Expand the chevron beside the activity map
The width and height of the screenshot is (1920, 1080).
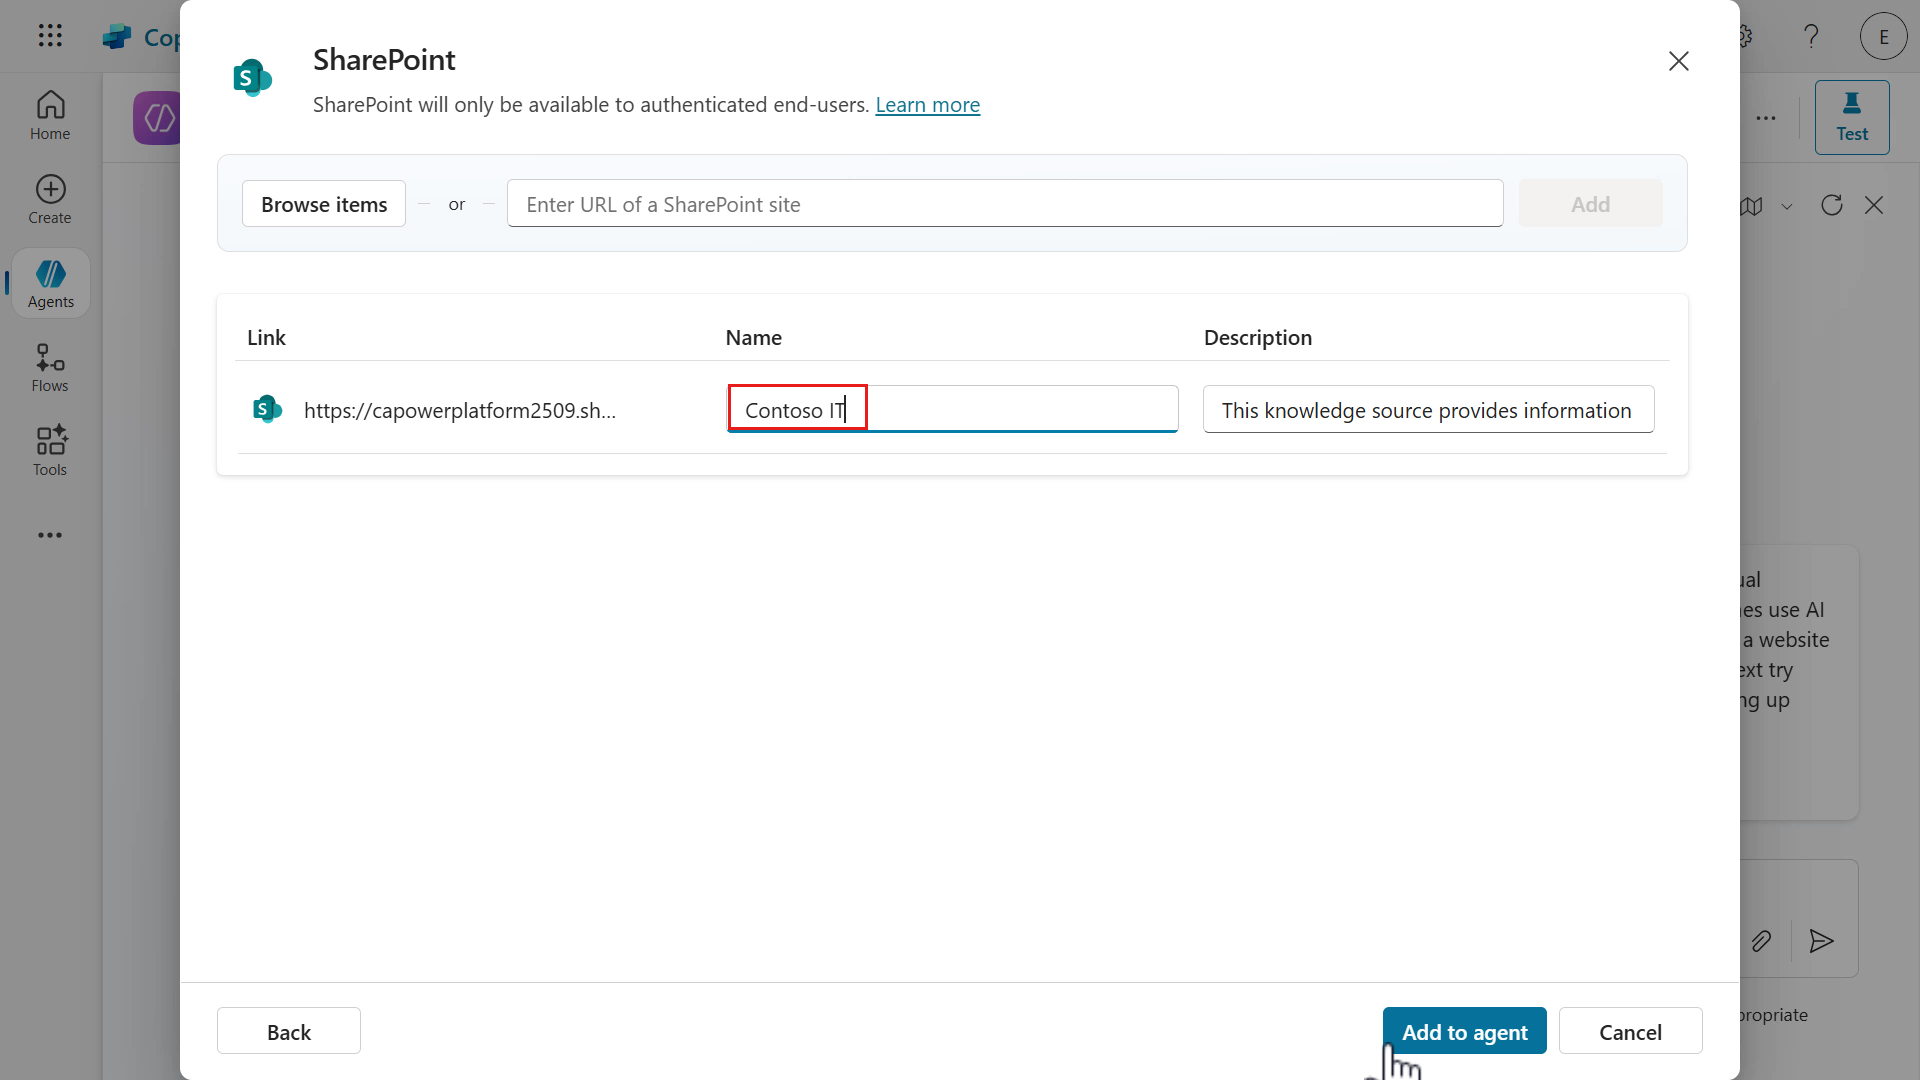tap(1789, 206)
